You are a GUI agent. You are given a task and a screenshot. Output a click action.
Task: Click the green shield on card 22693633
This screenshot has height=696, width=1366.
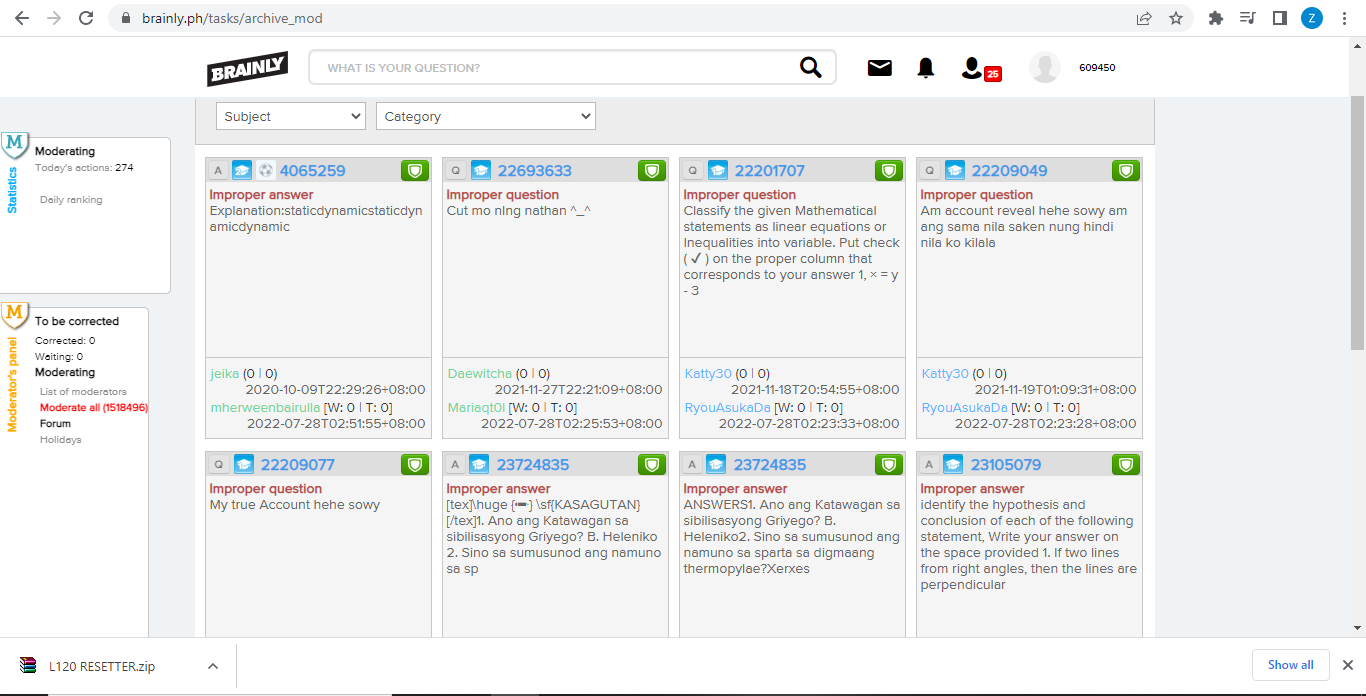[652, 170]
